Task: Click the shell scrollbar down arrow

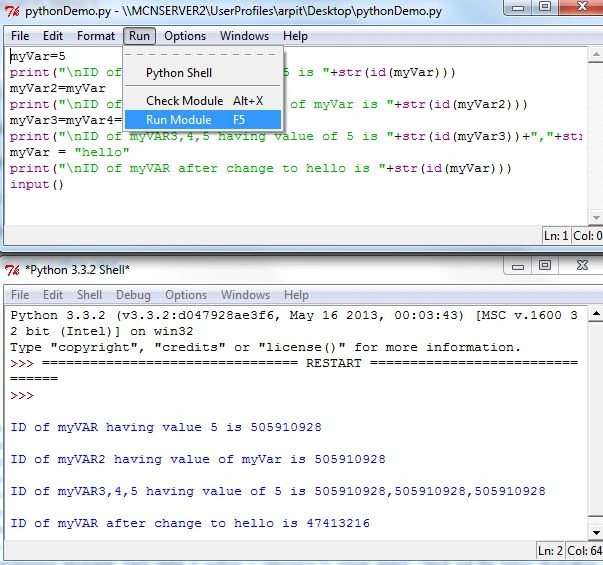Action: [596, 533]
